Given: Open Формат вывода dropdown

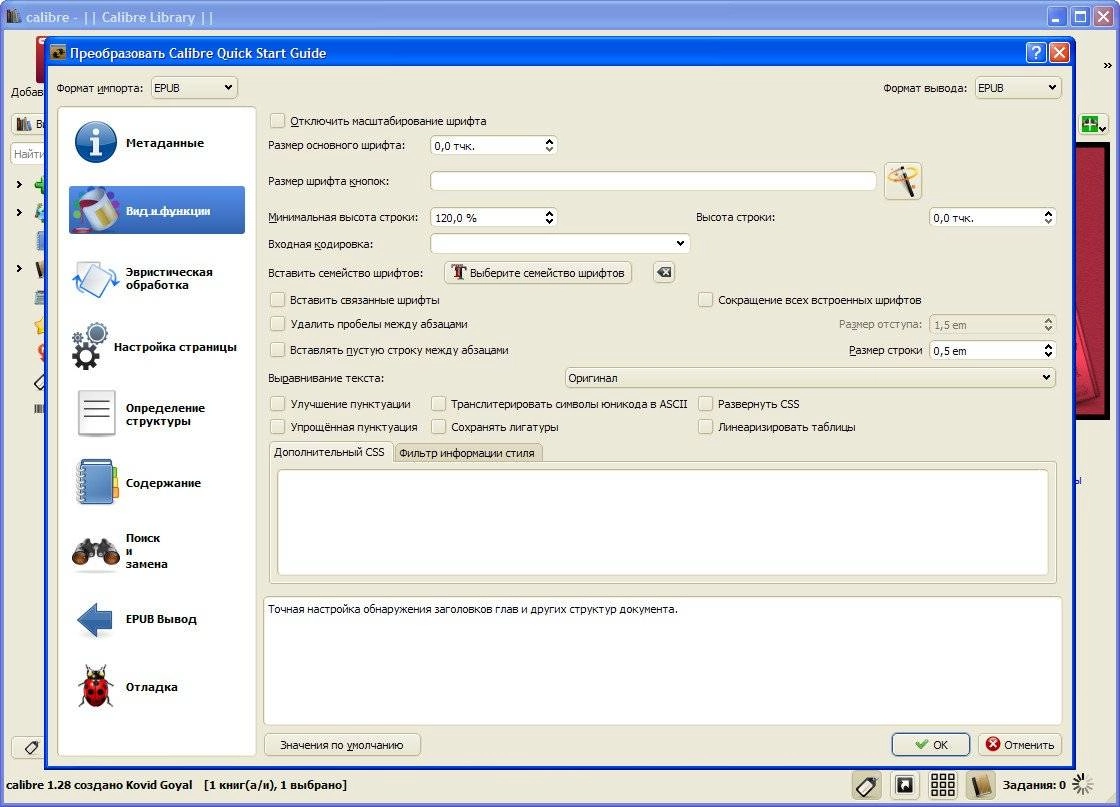Looking at the screenshot, I should pos(1018,88).
